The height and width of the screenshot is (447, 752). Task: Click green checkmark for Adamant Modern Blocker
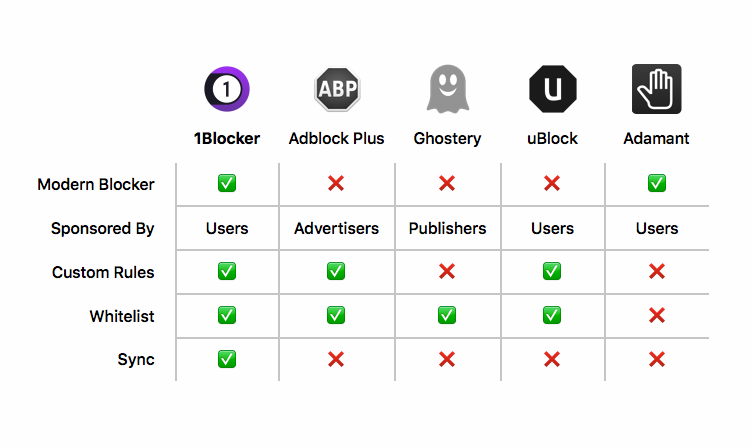657,183
